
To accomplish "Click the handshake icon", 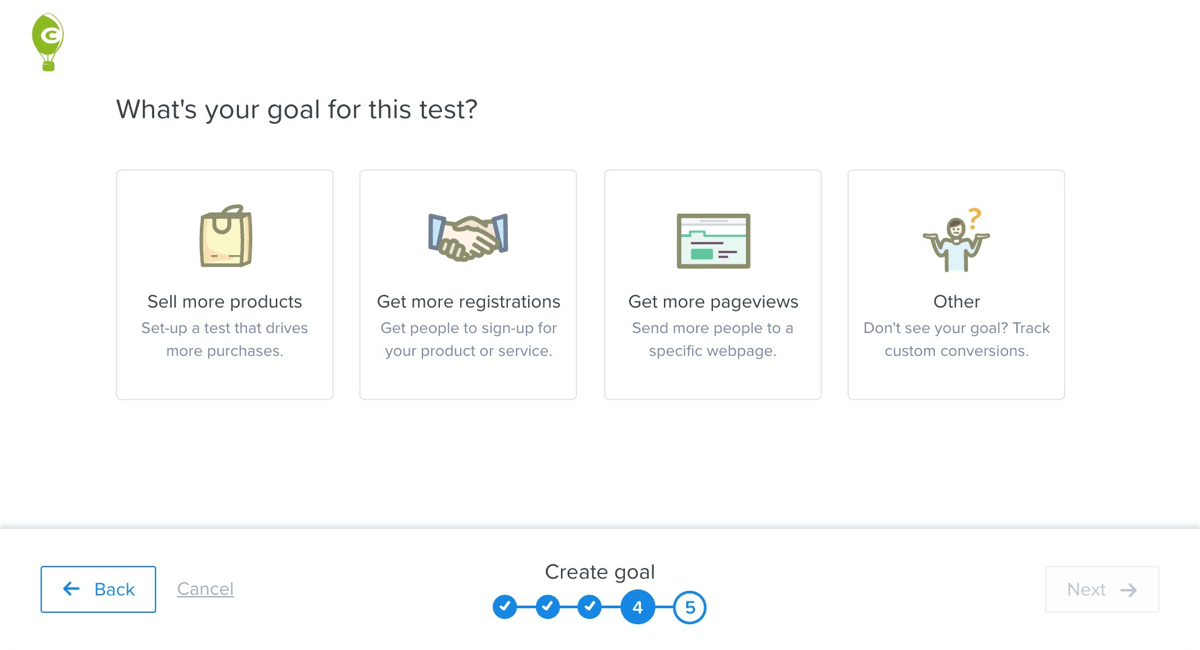I will [468, 238].
